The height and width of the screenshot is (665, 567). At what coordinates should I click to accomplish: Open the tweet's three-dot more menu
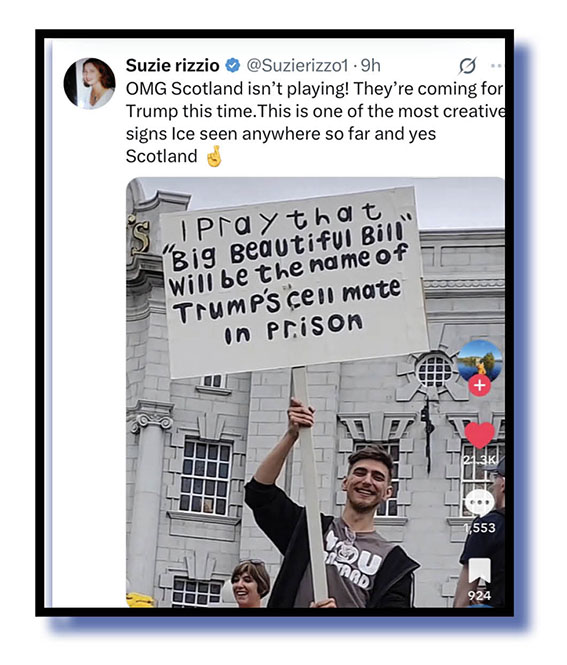[497, 66]
